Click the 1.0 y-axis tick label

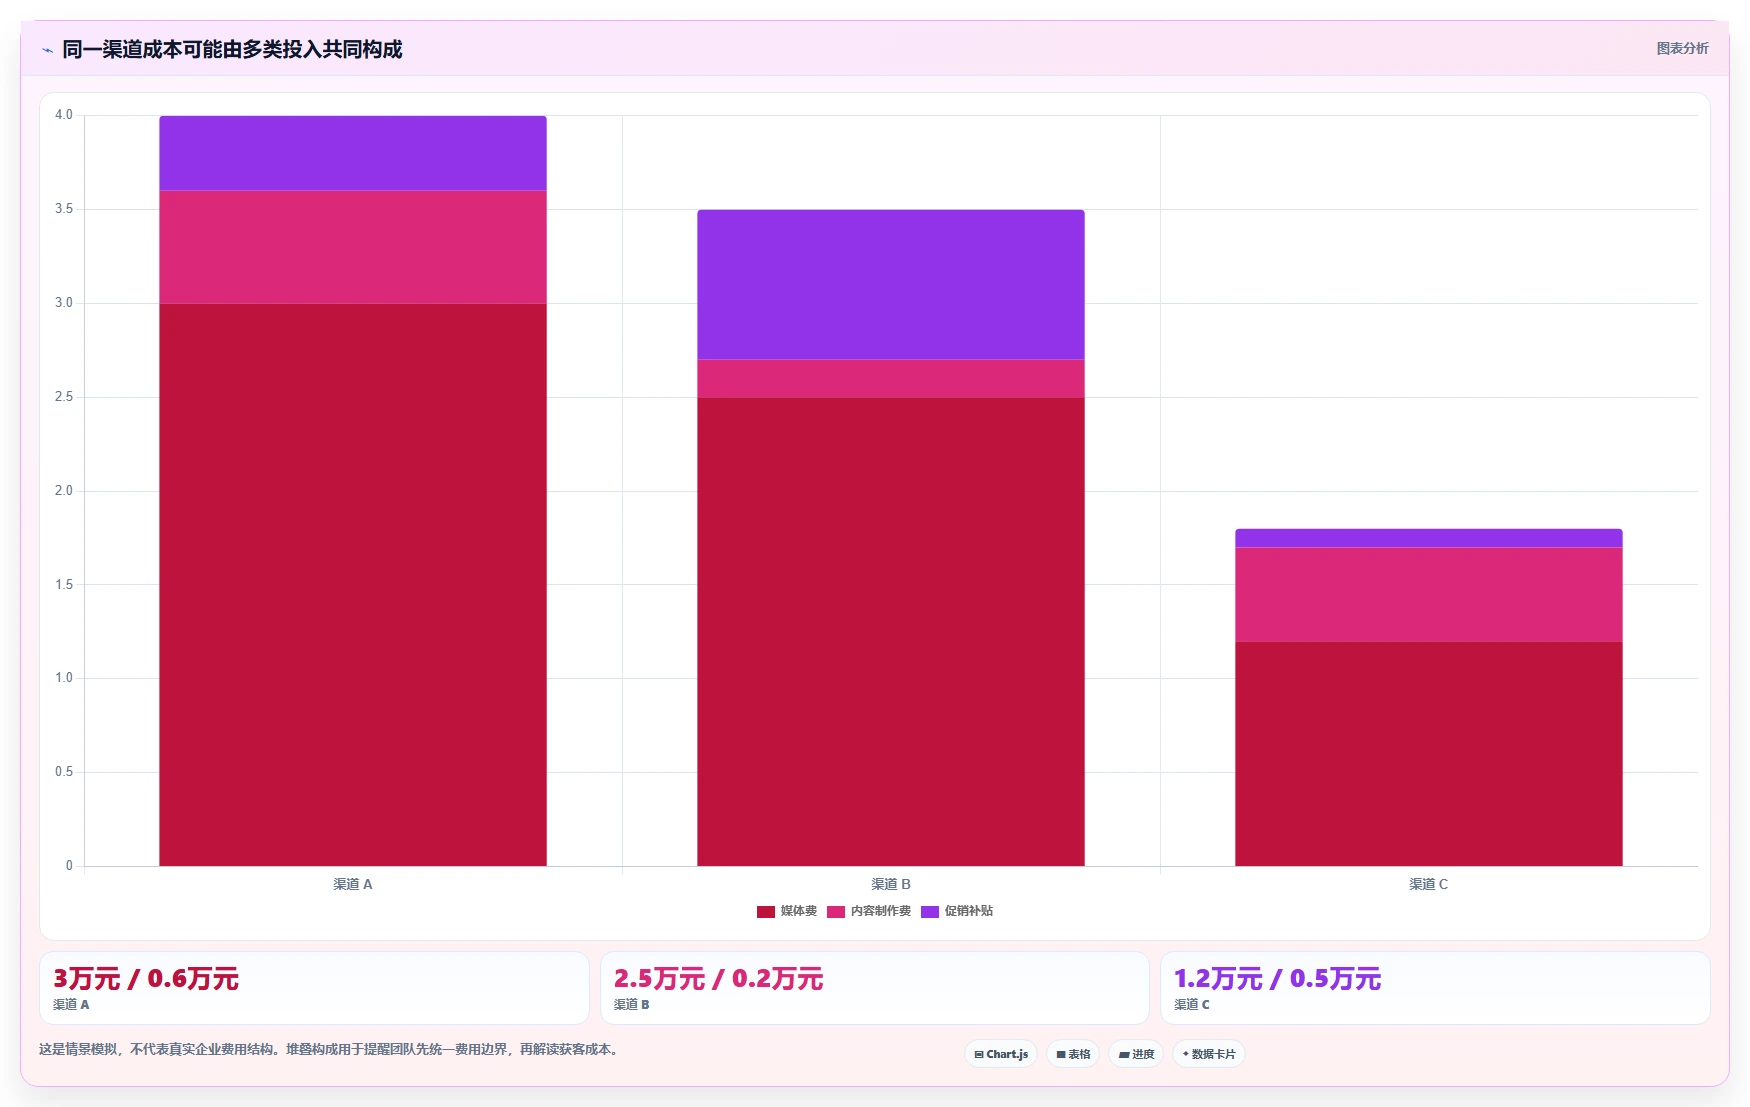(64, 678)
